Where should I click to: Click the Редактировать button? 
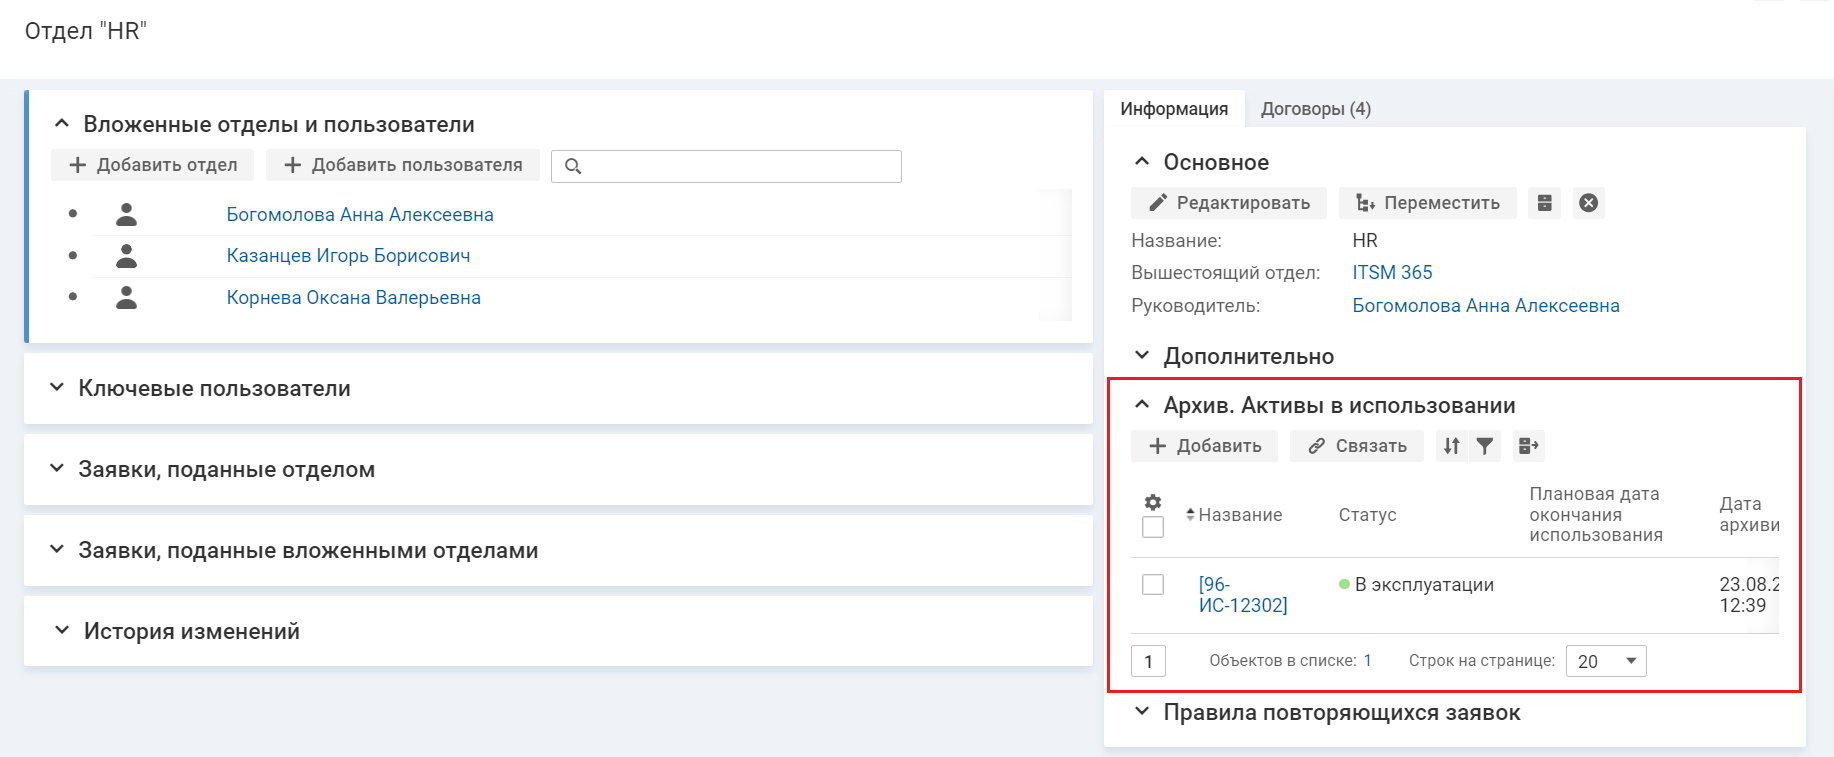point(1229,203)
